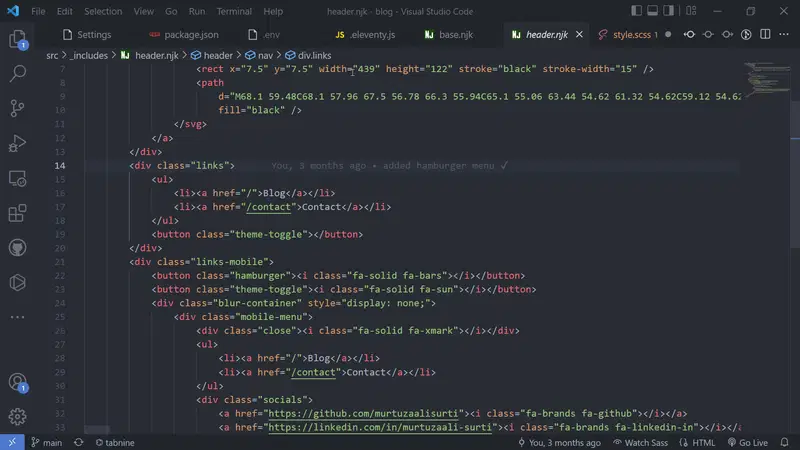Expand the div.links breadcrumb

coord(309,55)
